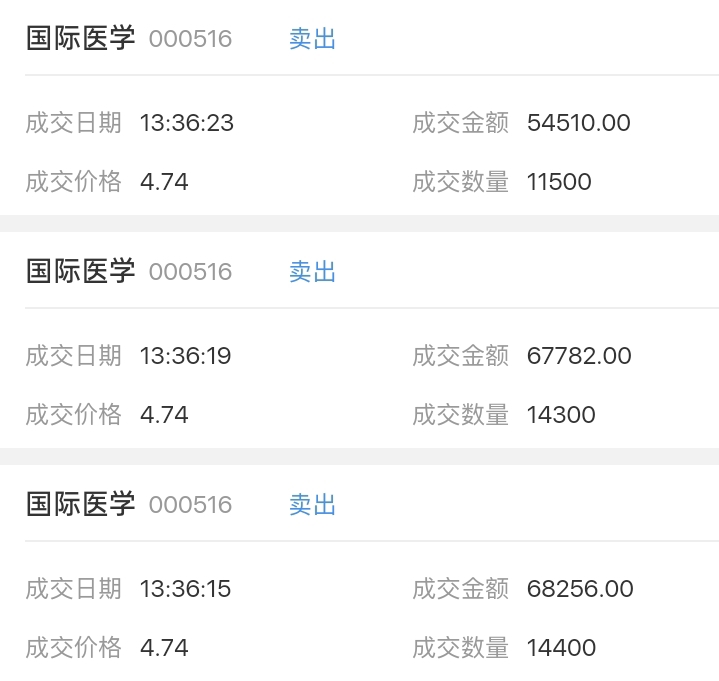Viewport: 719px width, 681px height.
Task: Click the trade time 13:36:23
Action: click(x=187, y=123)
